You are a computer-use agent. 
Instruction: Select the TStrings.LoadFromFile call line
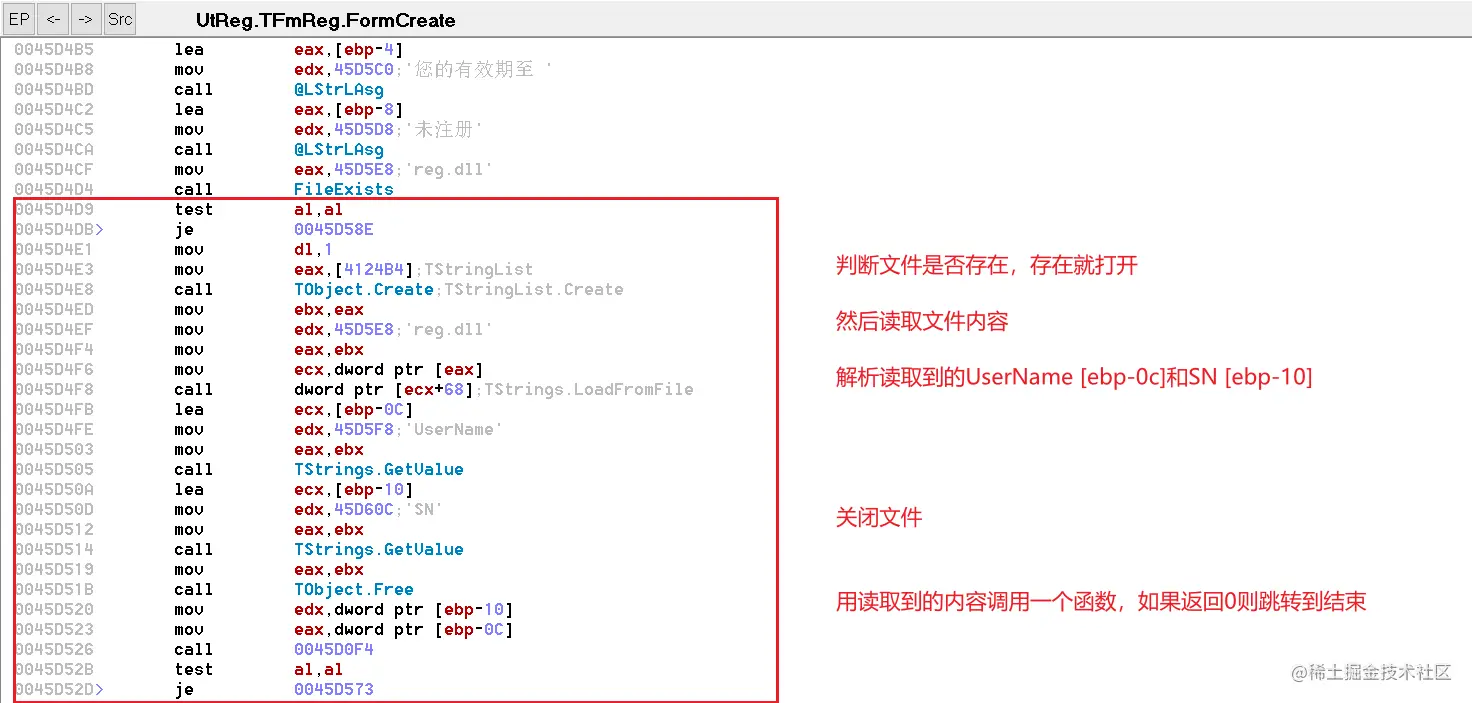(x=354, y=389)
